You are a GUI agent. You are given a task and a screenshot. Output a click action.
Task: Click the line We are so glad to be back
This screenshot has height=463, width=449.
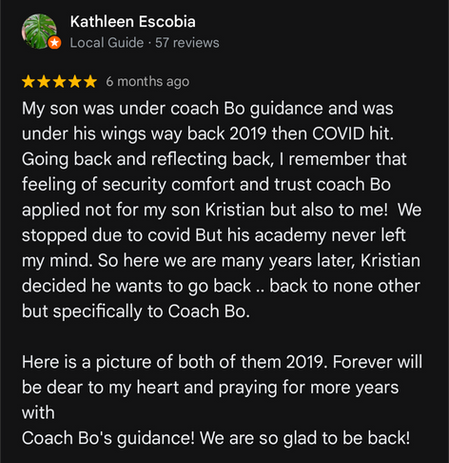tap(305, 438)
